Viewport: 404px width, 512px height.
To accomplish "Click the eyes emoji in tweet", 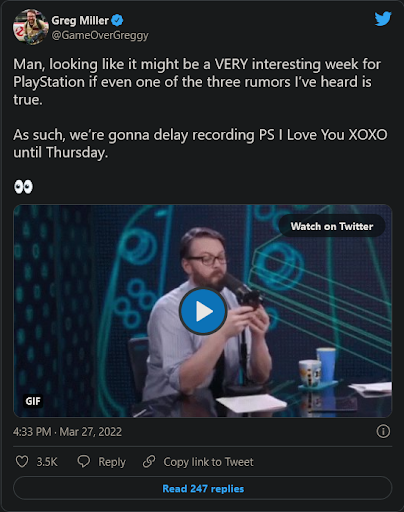I will (x=23, y=187).
